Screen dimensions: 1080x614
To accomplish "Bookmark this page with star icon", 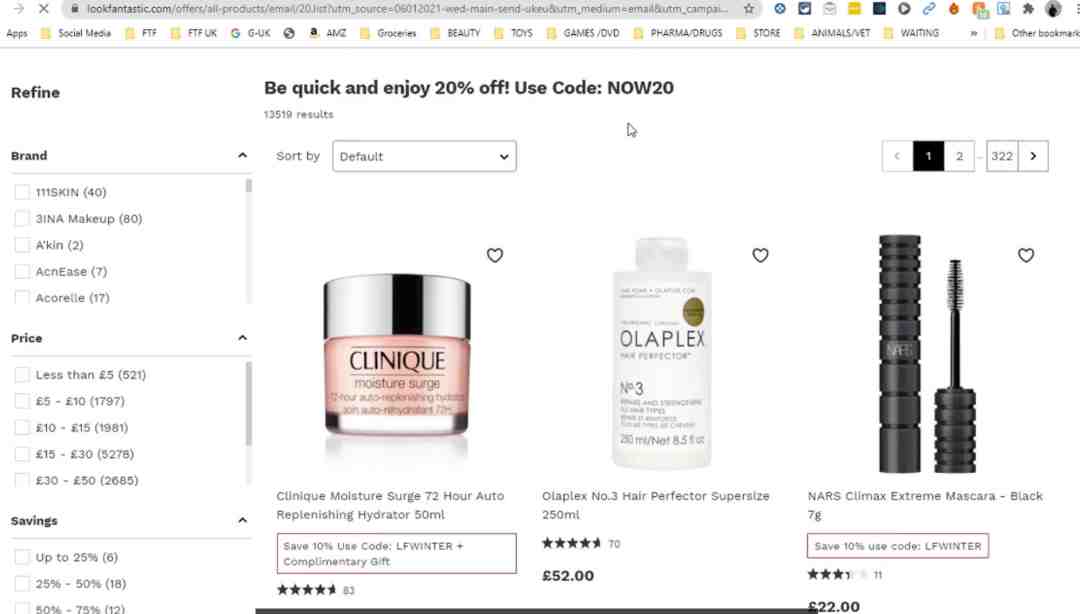I will pyautogui.click(x=749, y=8).
